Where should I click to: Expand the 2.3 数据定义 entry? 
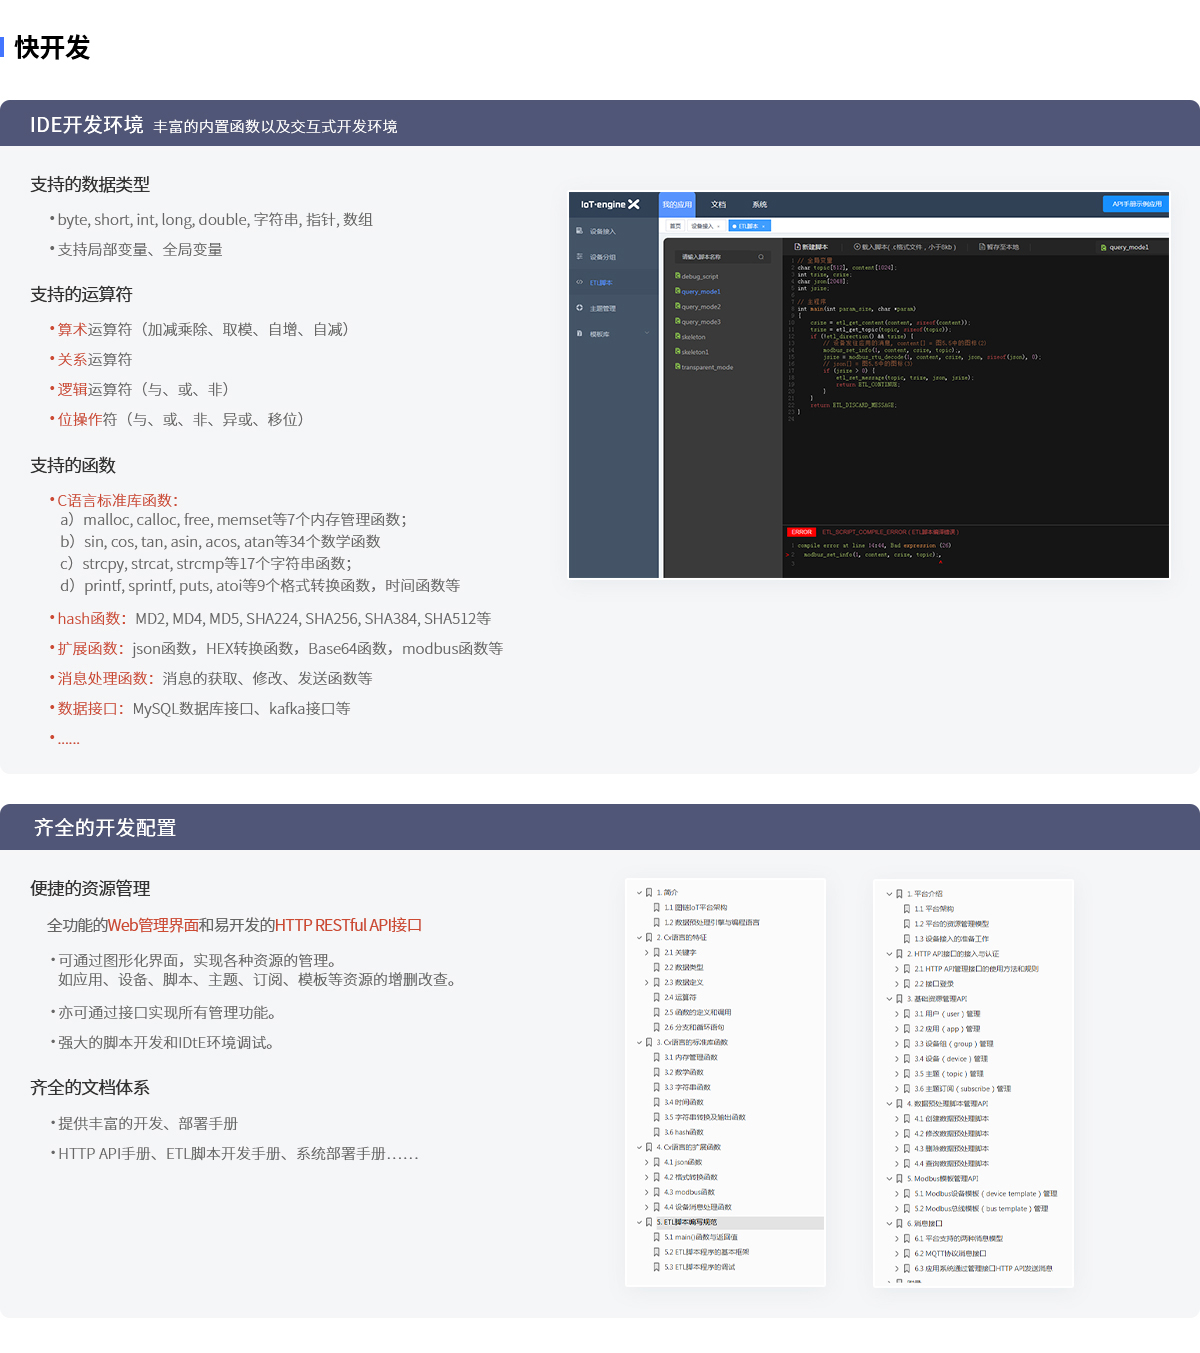point(647,983)
